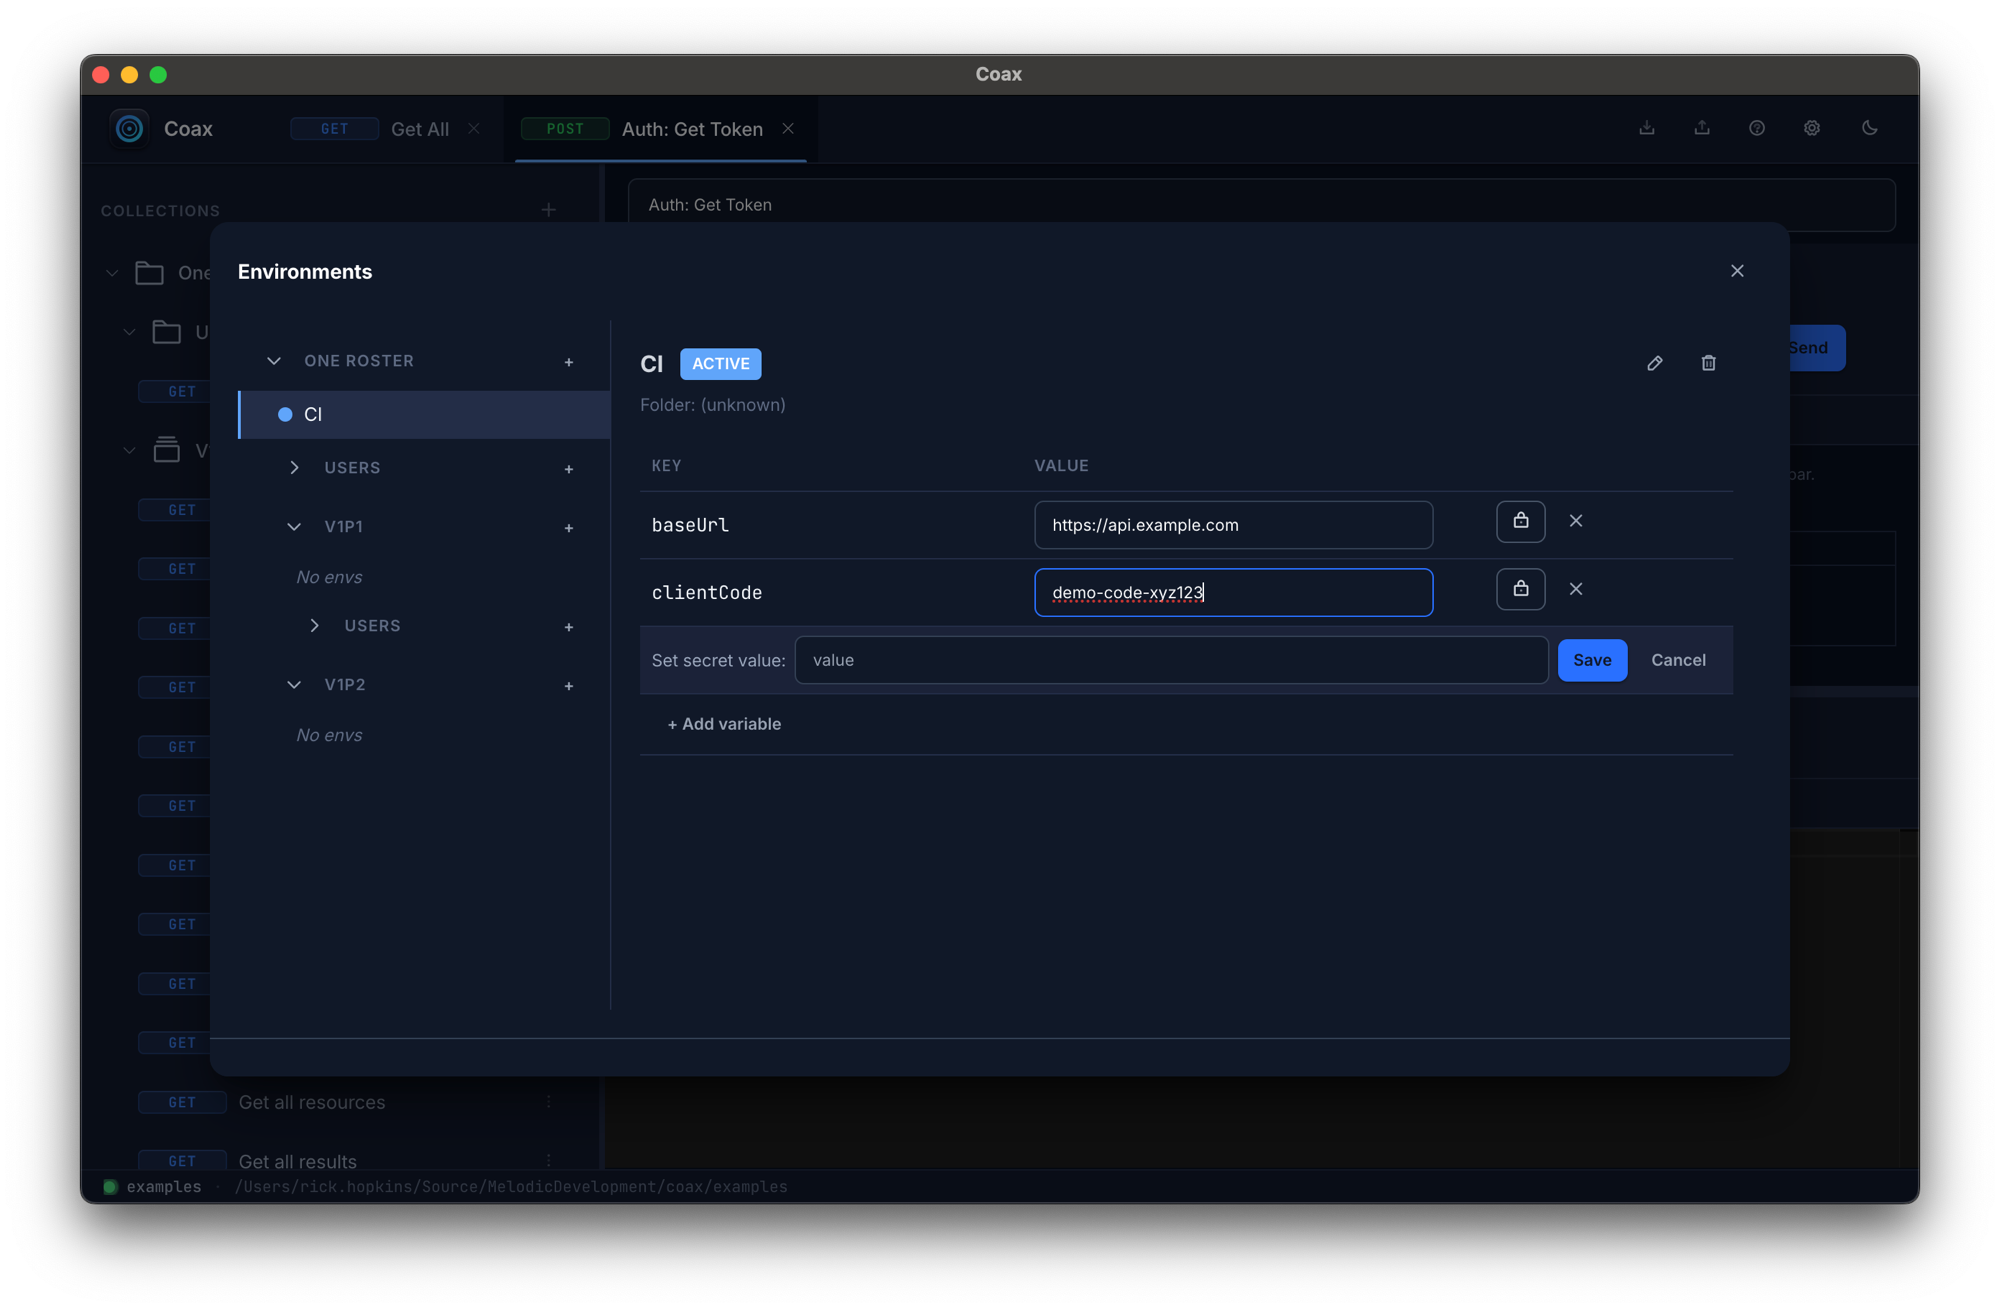Expand the USERS folder under V1P1
2000x1310 pixels.
click(314, 626)
